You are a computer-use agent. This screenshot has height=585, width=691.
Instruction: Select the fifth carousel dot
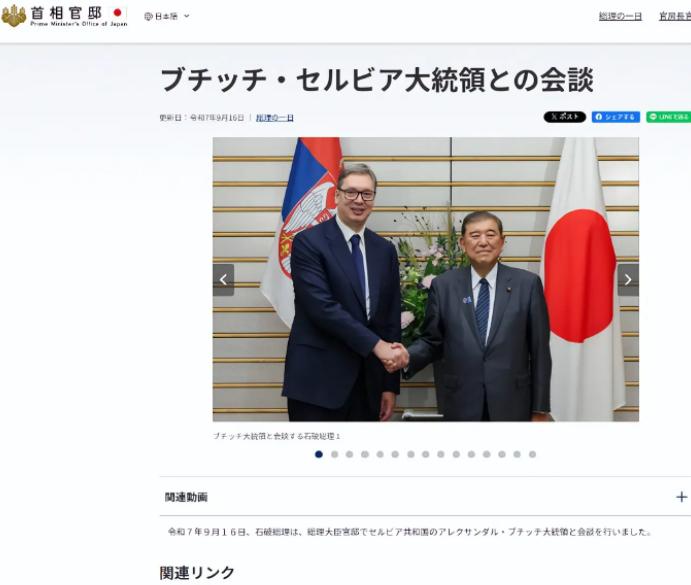[380, 454]
